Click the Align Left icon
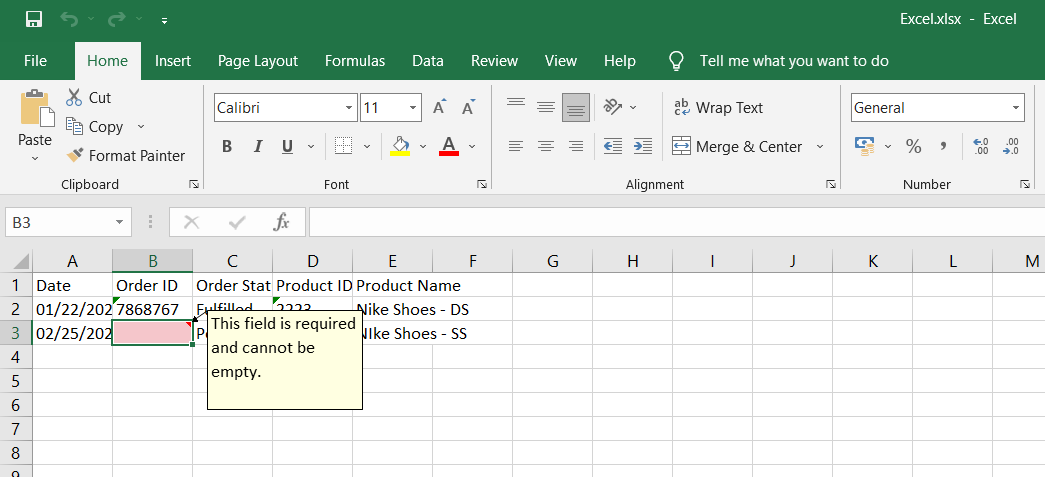The image size is (1045, 477). (516, 146)
